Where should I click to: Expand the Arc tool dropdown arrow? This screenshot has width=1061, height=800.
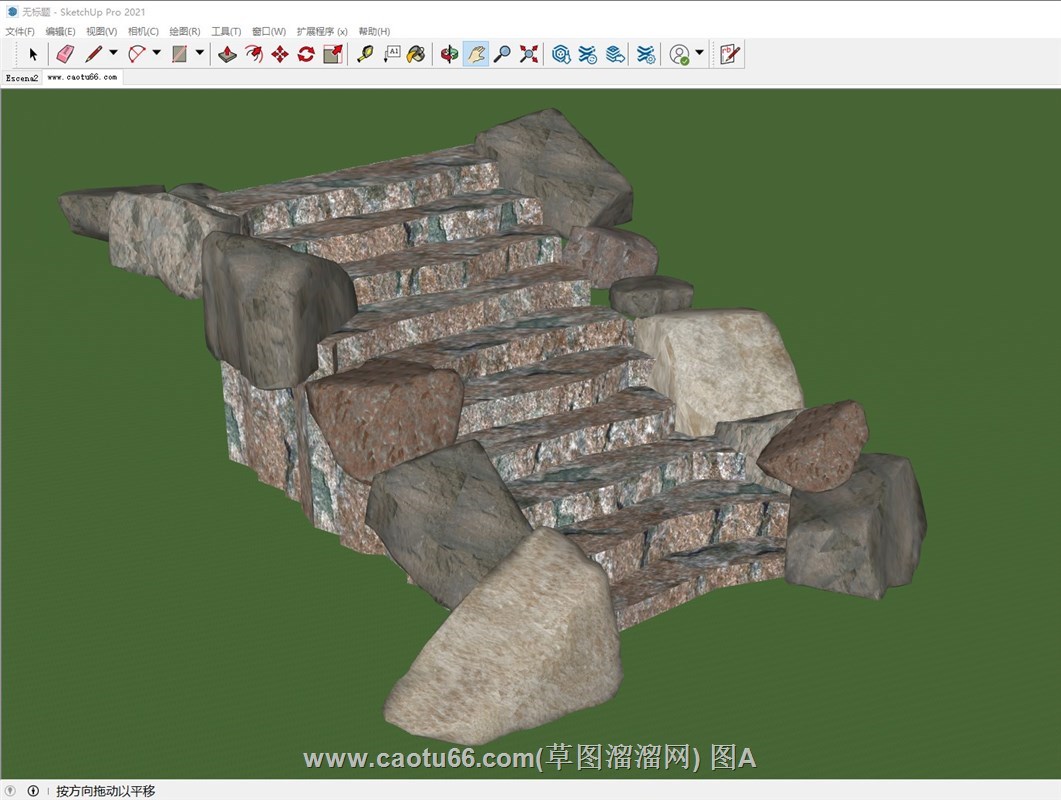156,54
